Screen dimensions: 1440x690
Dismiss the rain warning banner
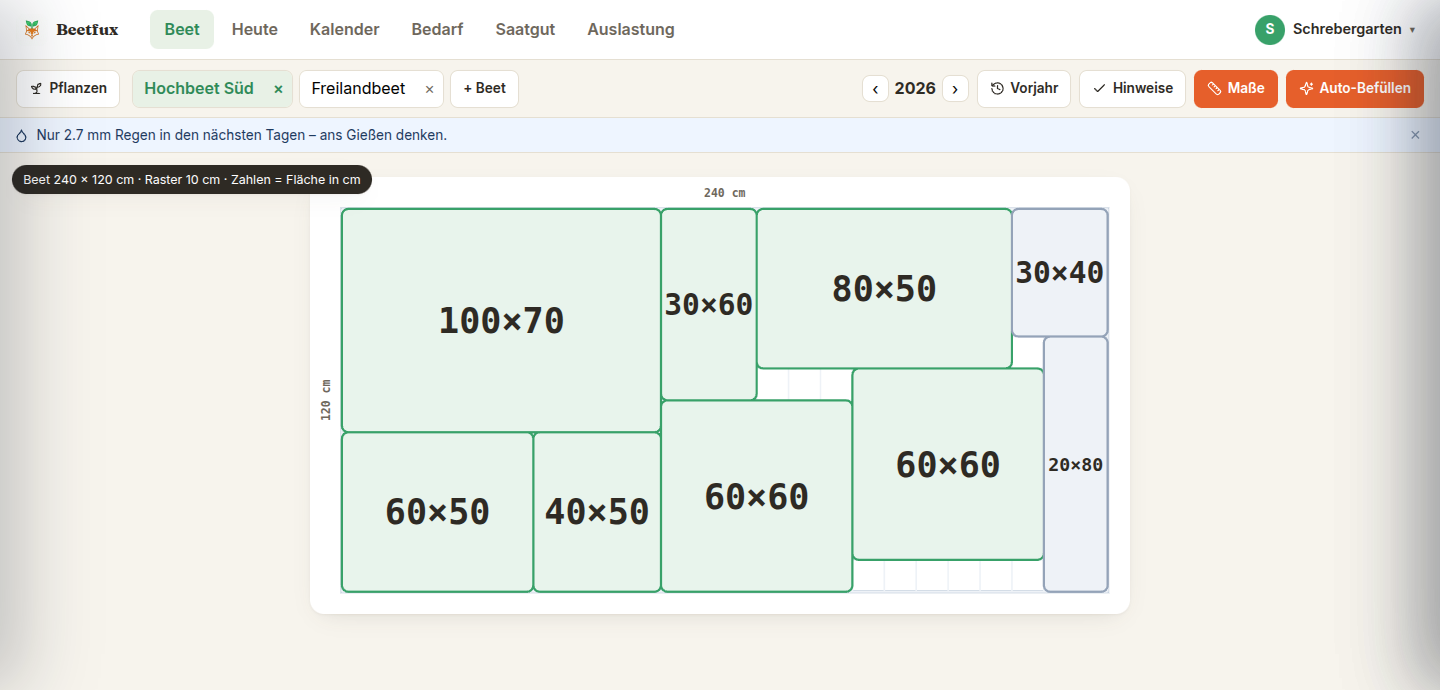(x=1415, y=135)
